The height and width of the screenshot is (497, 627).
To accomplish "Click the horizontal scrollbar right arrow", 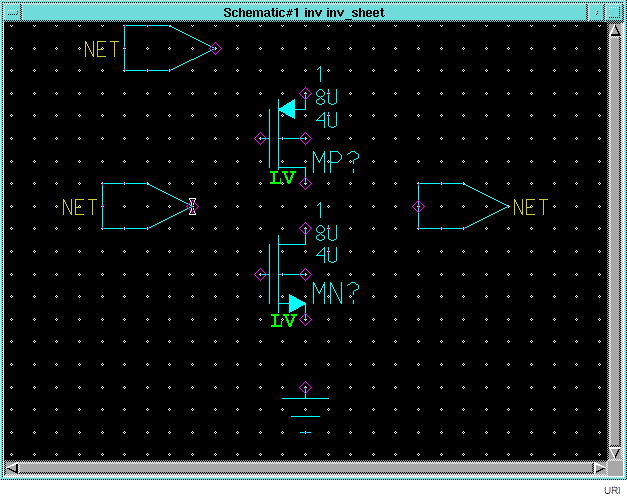I will coord(599,468).
